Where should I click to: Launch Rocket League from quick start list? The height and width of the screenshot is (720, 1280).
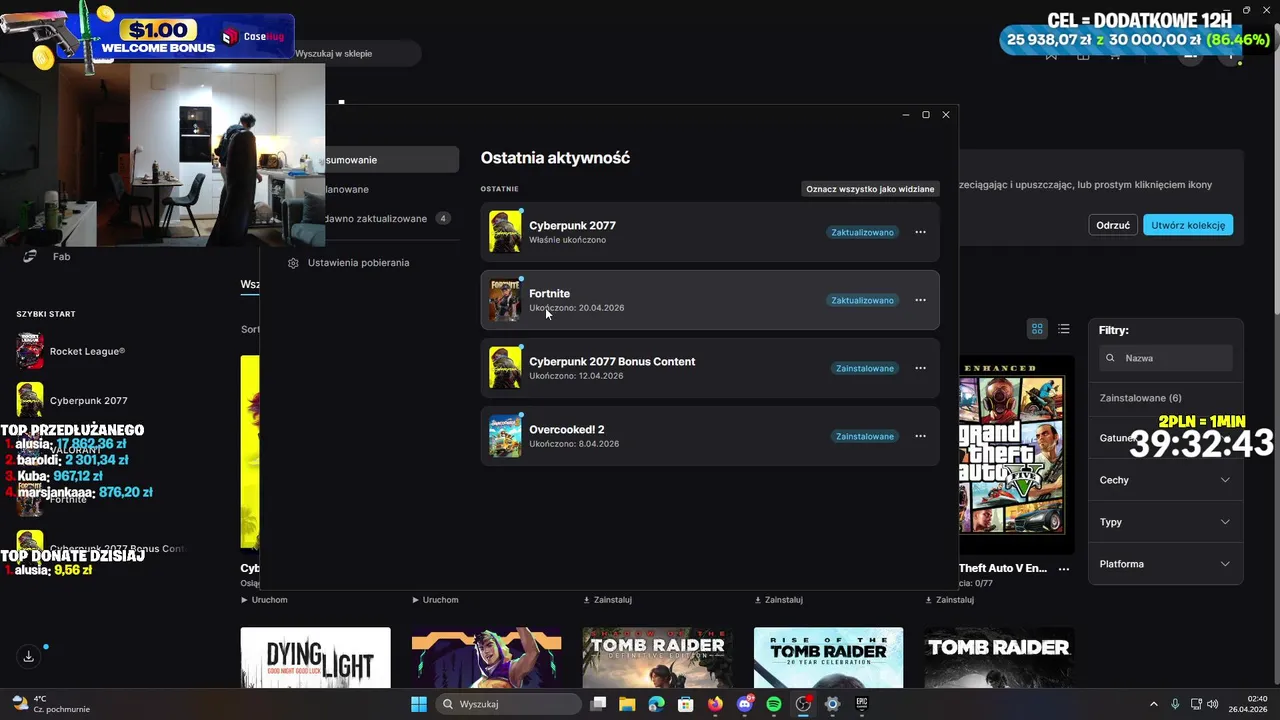pos(71,351)
